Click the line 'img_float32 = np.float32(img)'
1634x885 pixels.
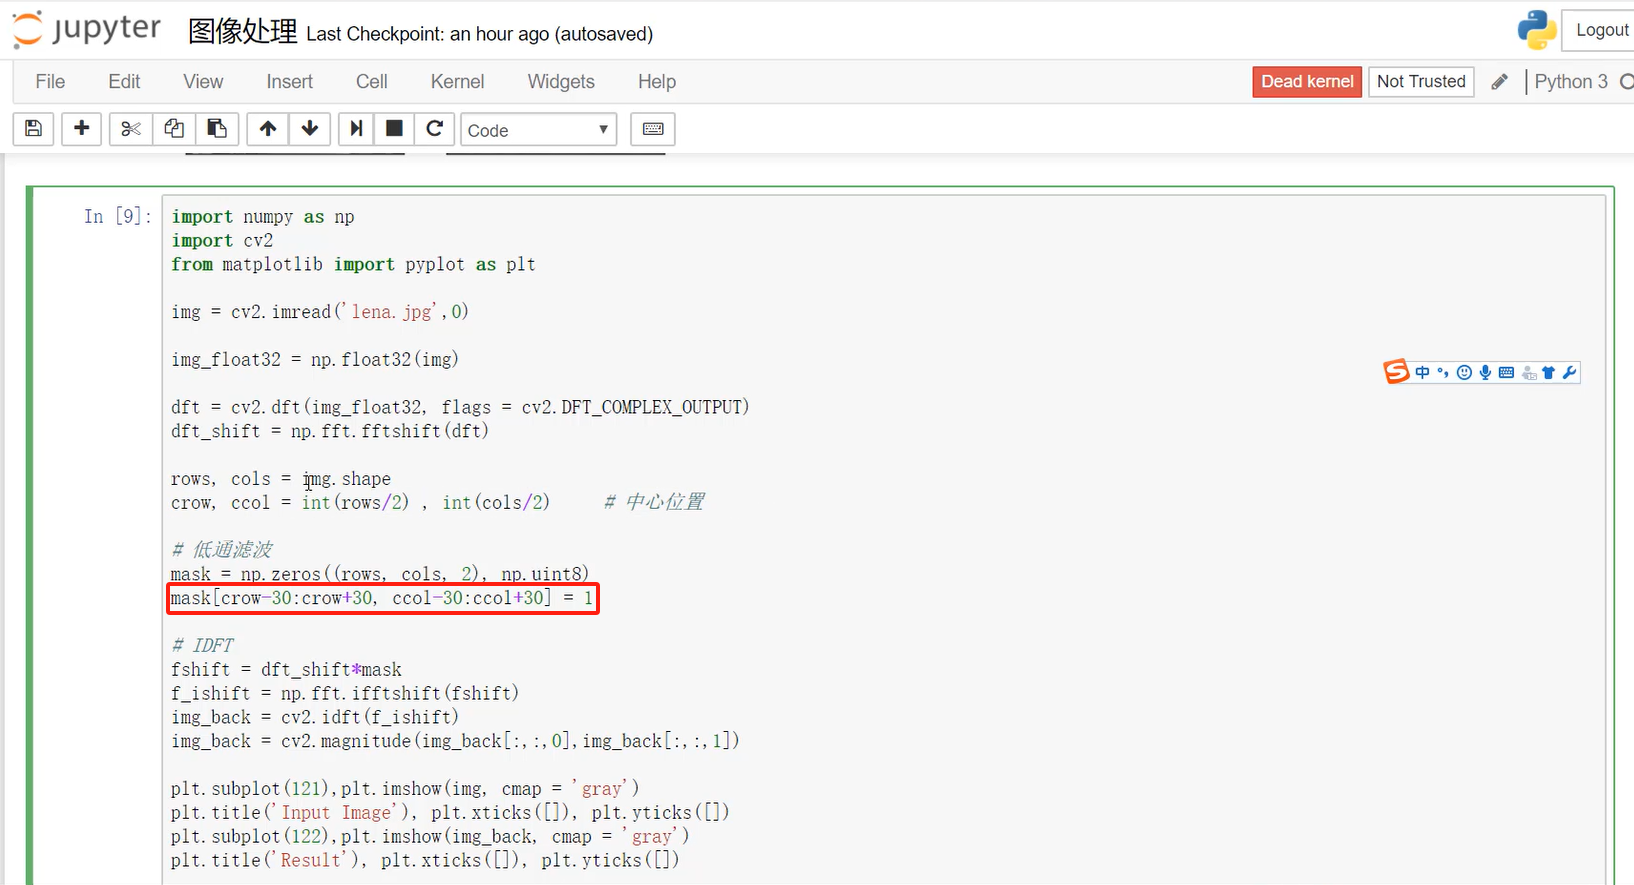click(315, 360)
